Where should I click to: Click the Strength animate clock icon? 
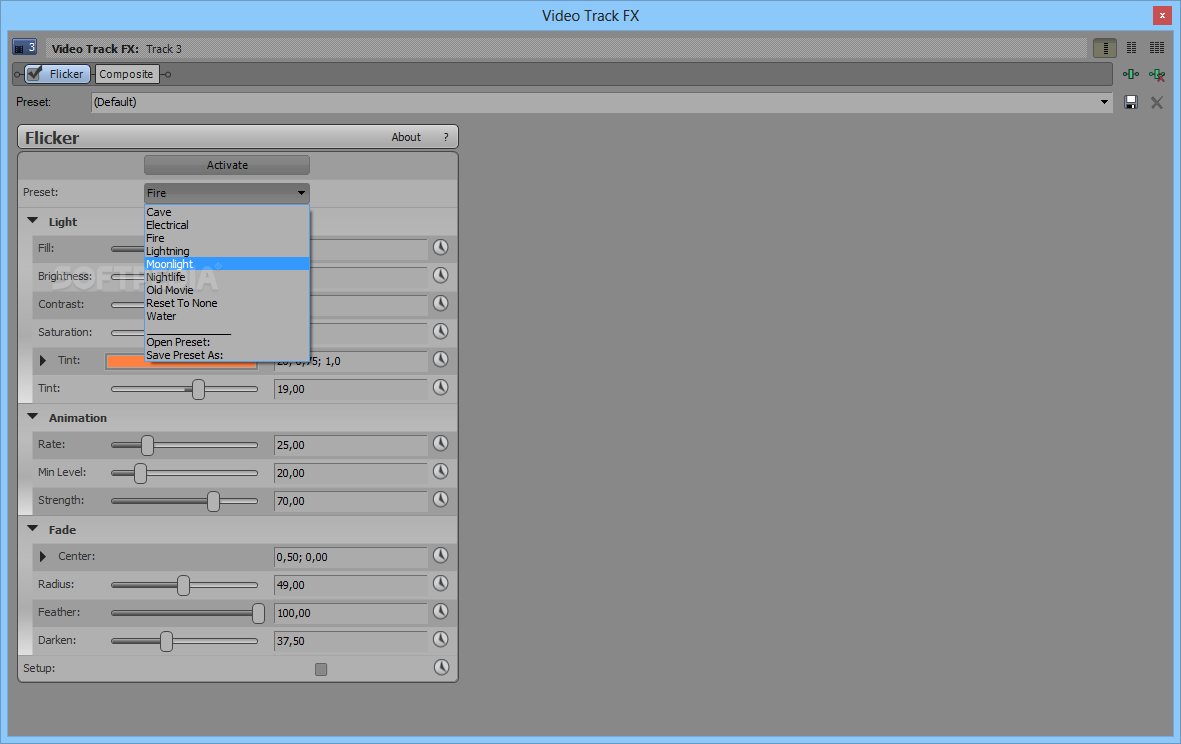(x=441, y=499)
